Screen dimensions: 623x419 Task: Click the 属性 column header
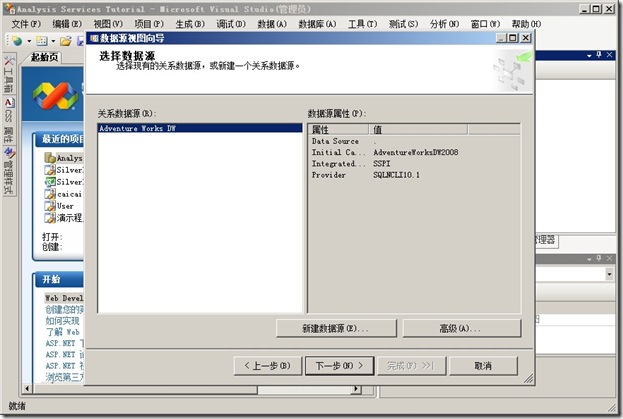coord(338,129)
